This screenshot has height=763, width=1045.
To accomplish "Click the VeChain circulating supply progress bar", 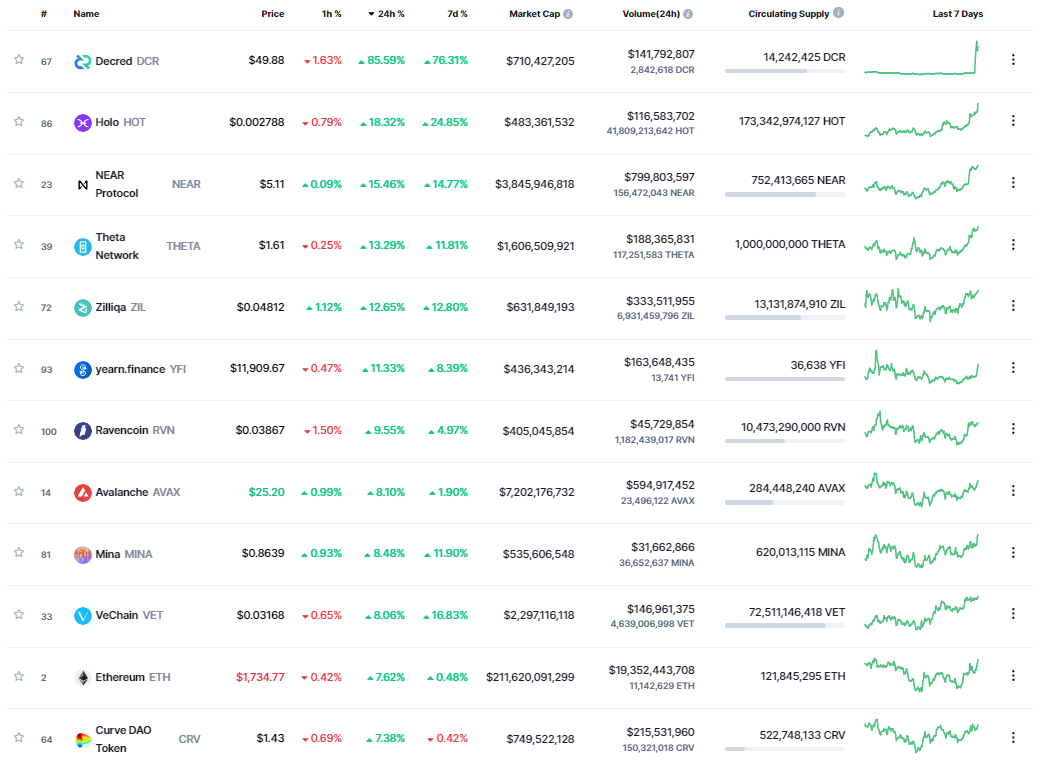I will coord(785,626).
